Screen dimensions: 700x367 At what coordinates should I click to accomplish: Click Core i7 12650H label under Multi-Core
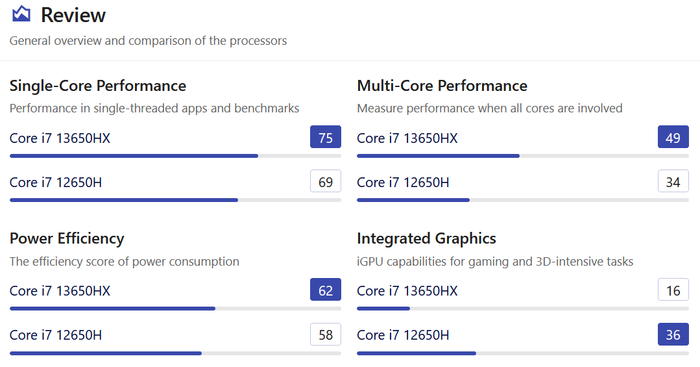click(403, 182)
